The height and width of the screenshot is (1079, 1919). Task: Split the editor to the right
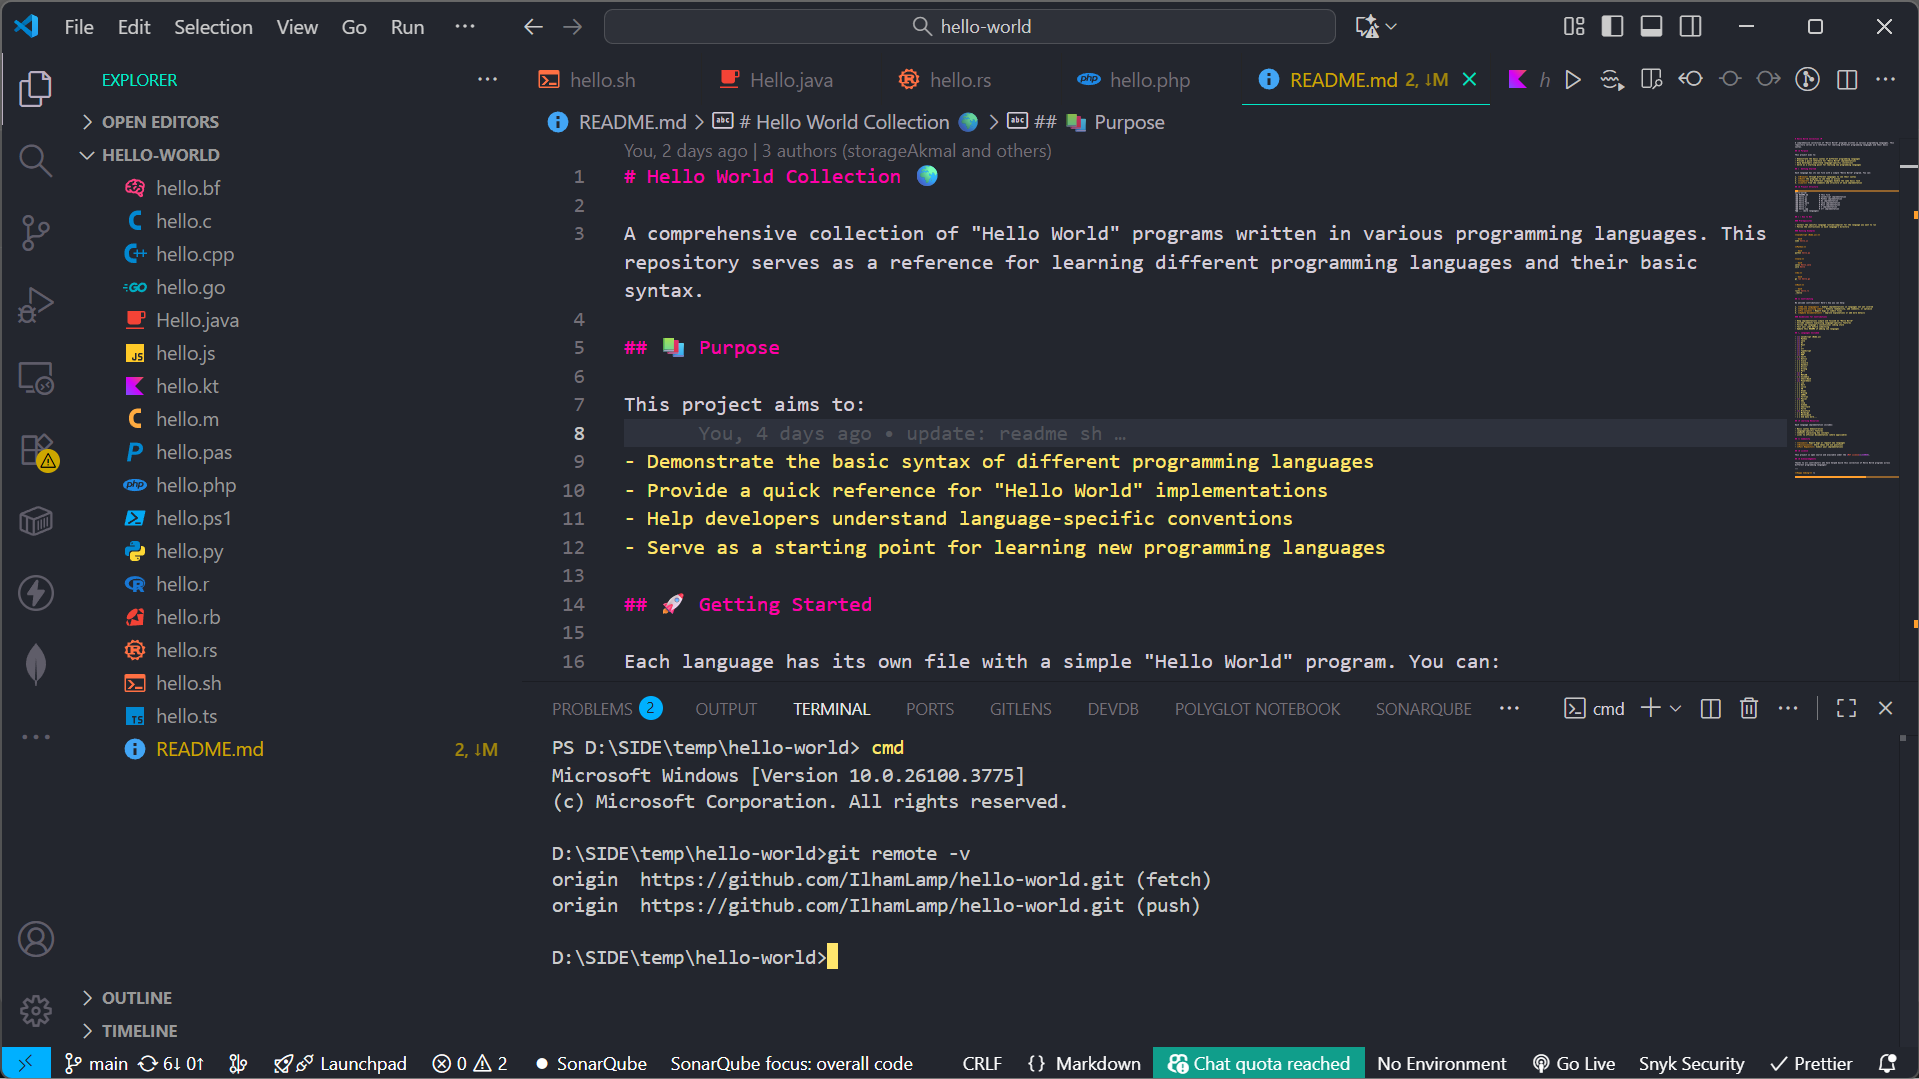coord(1847,80)
